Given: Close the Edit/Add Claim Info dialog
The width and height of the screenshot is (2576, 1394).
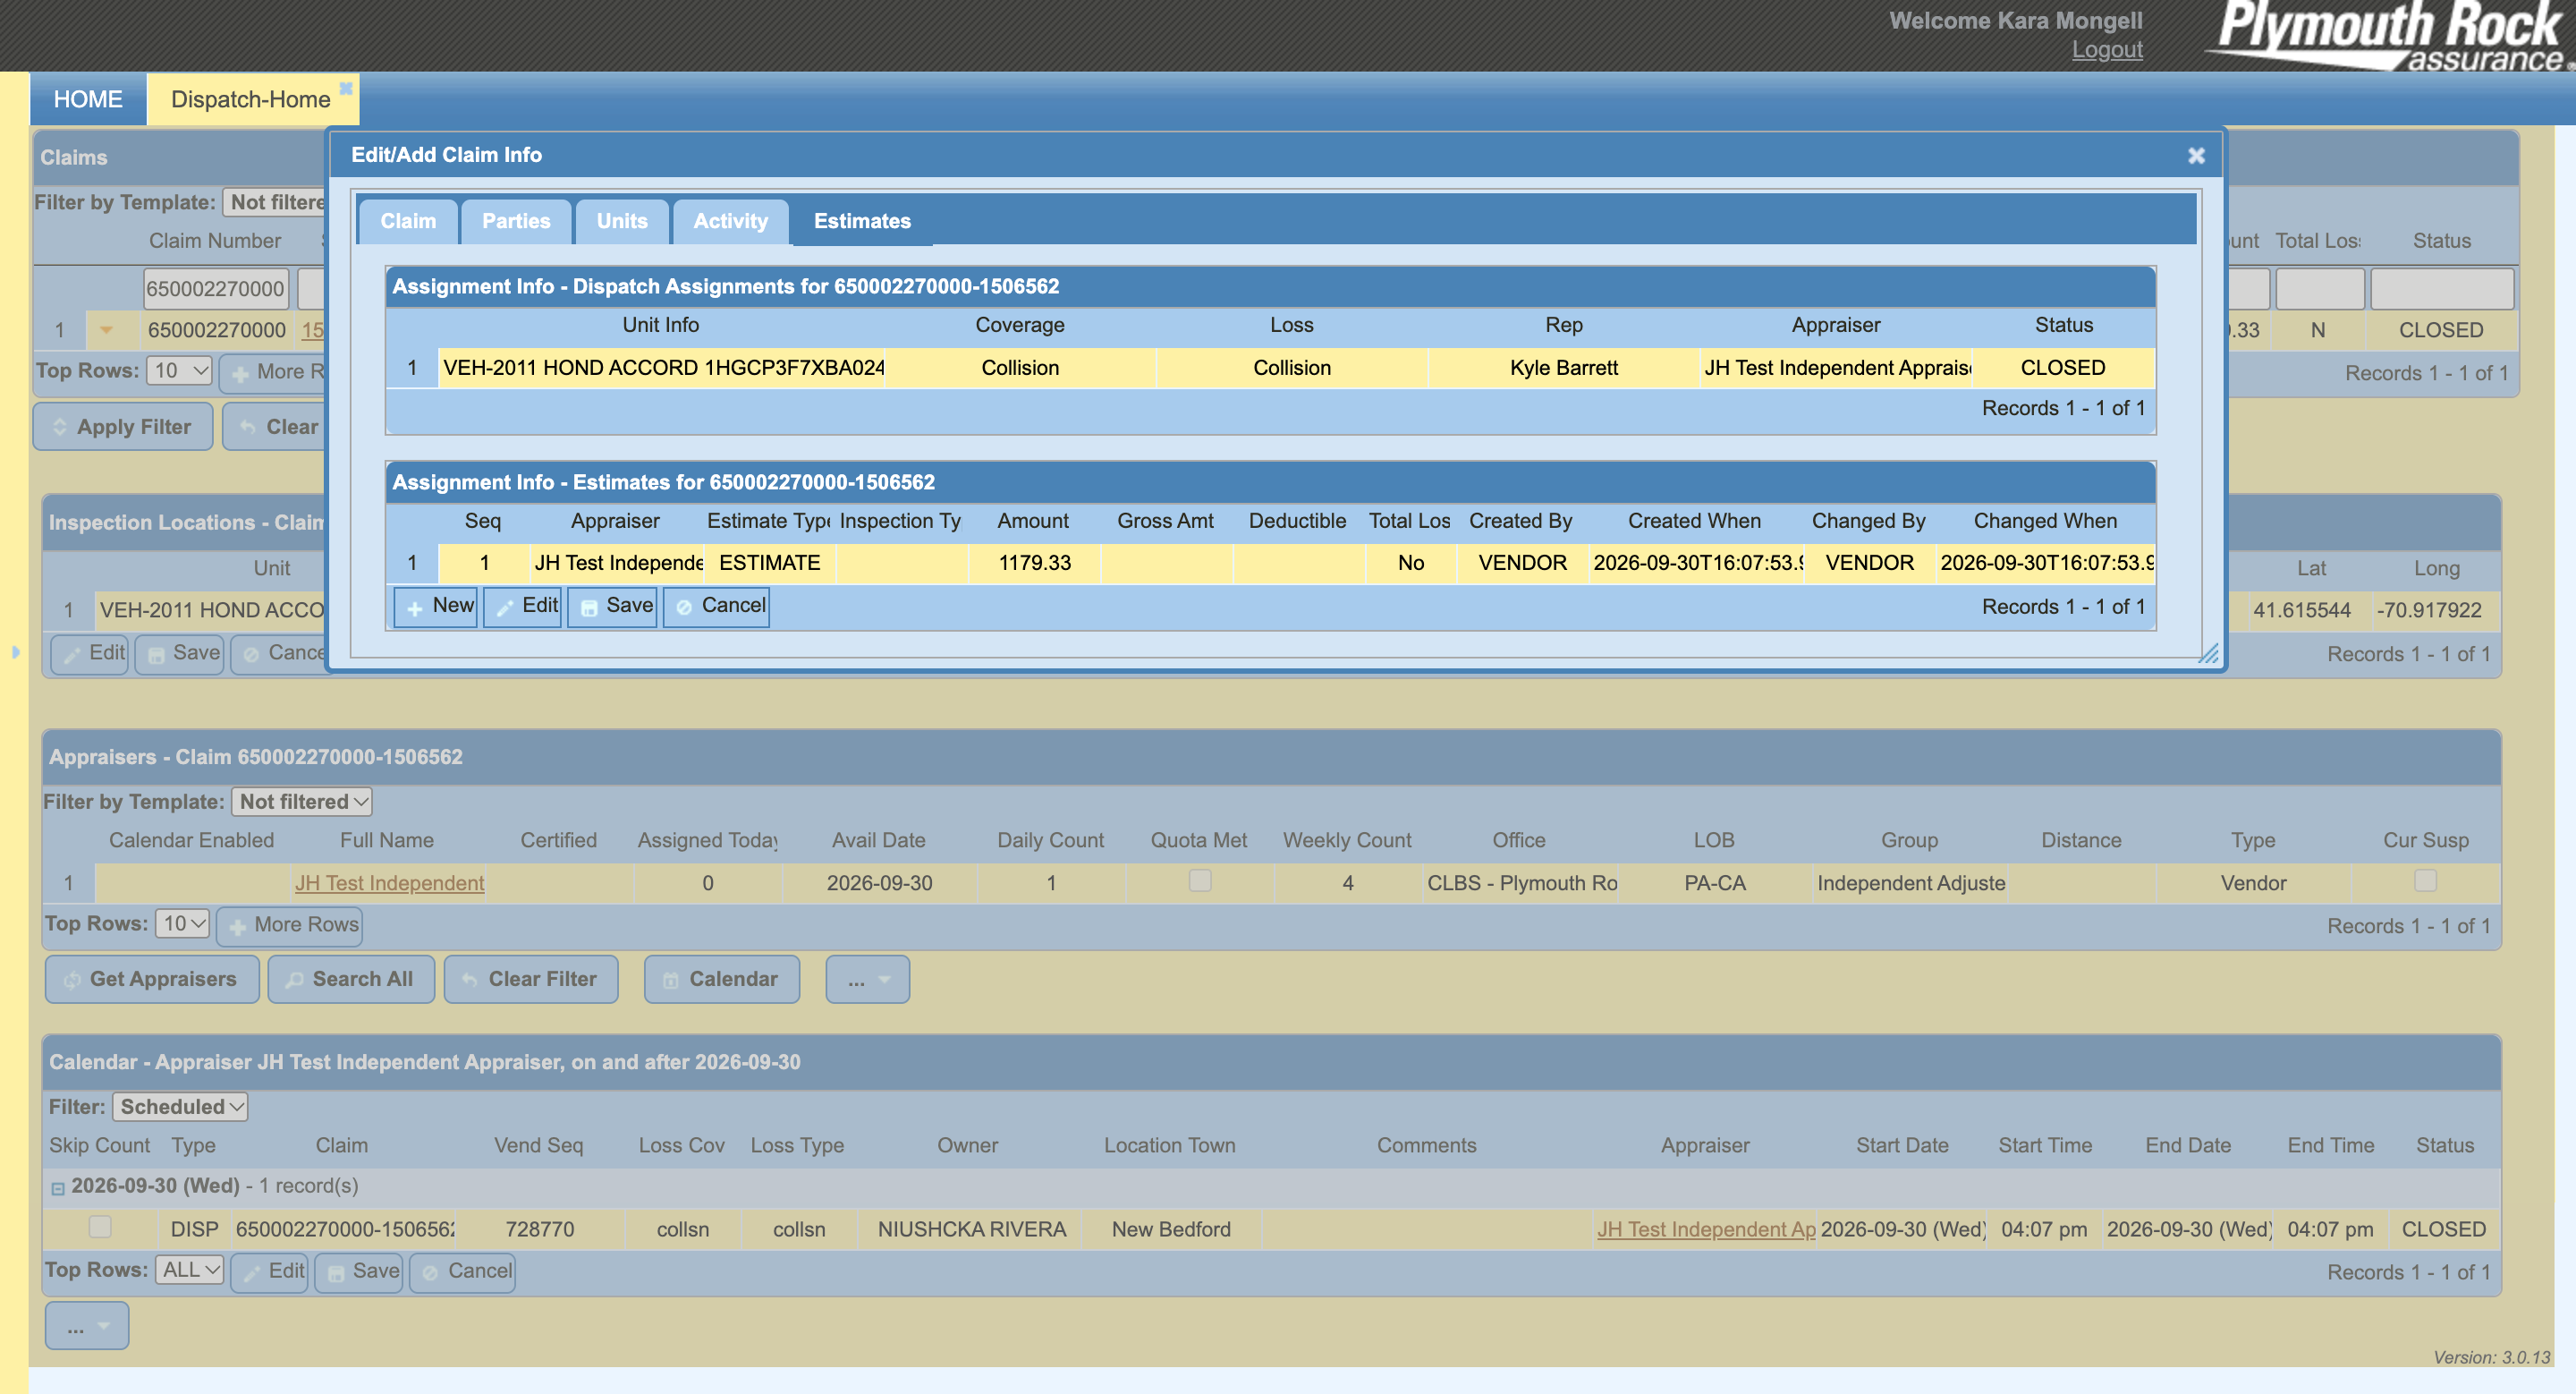Looking at the screenshot, I should coord(2196,155).
